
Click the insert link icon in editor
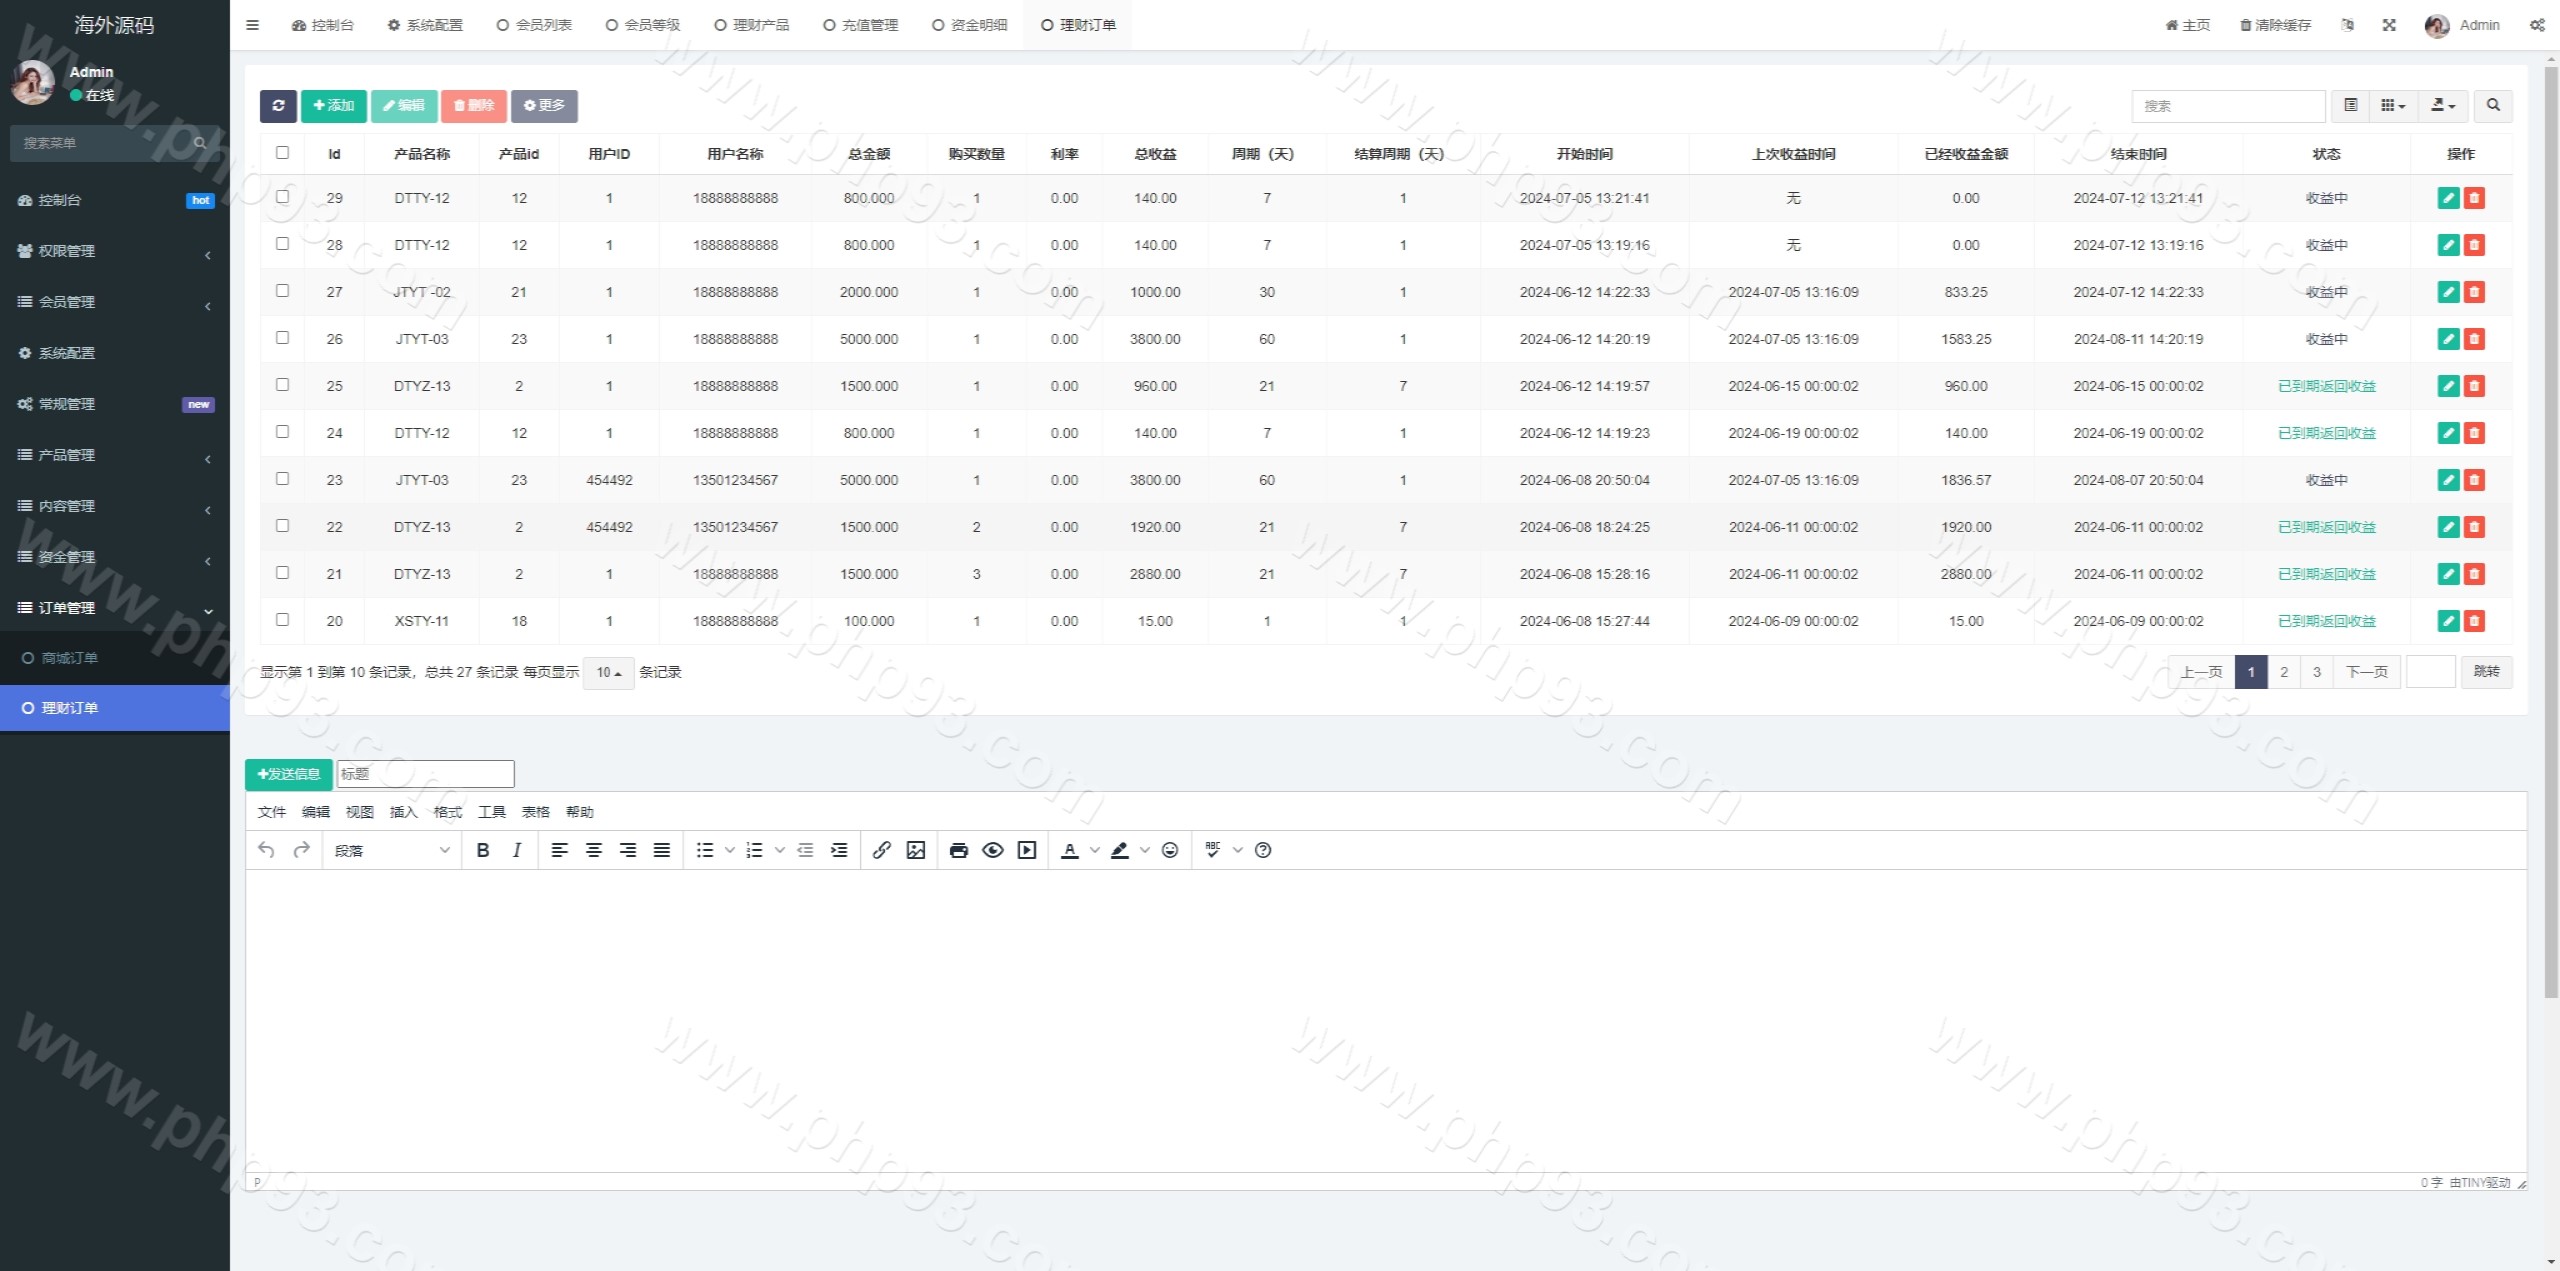point(881,850)
